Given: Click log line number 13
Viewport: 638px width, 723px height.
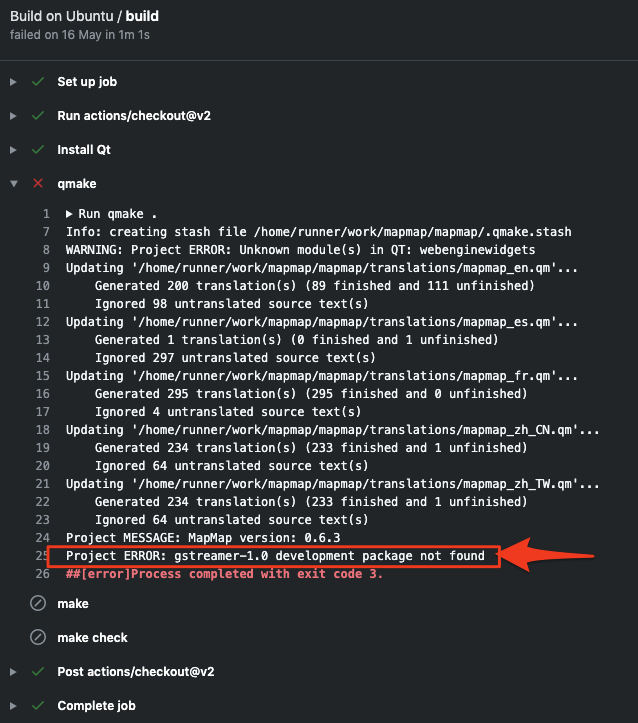Looking at the screenshot, I should pyautogui.click(x=43, y=340).
